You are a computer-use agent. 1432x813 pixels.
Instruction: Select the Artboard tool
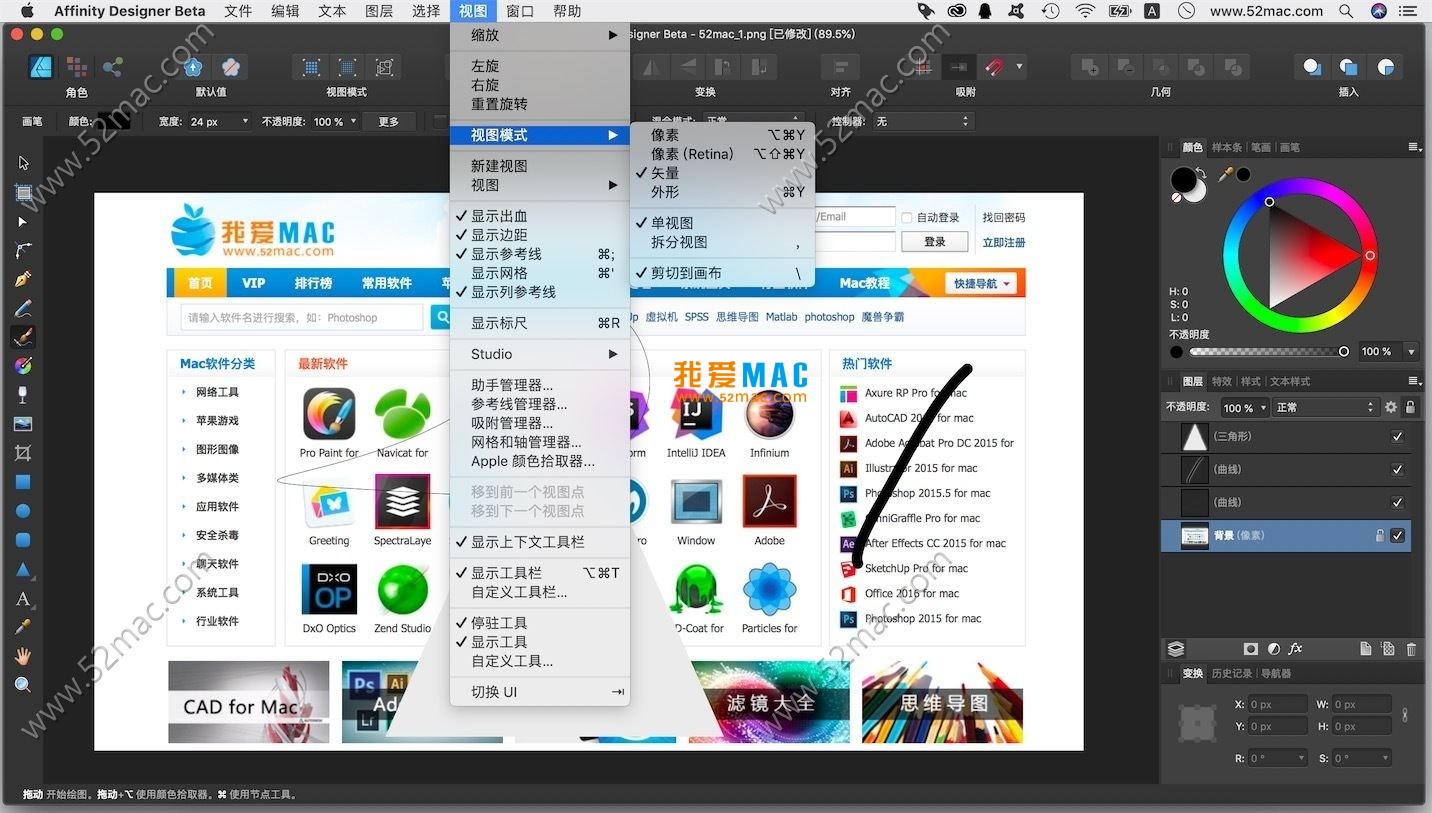click(23, 192)
